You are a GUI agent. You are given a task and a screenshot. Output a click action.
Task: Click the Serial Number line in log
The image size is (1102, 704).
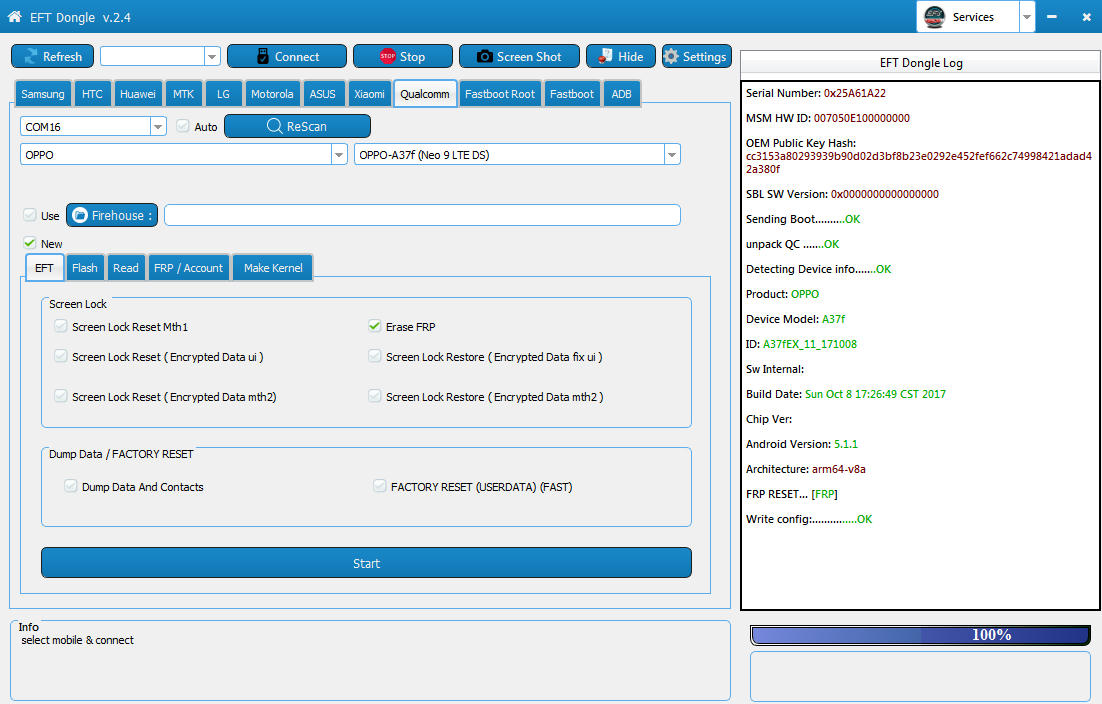pos(815,93)
